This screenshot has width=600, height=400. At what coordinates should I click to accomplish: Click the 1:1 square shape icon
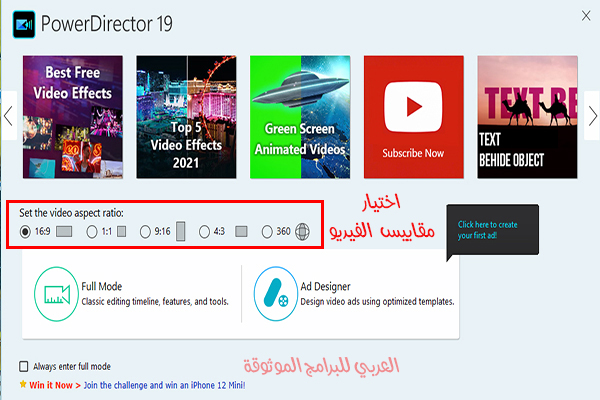[122, 232]
